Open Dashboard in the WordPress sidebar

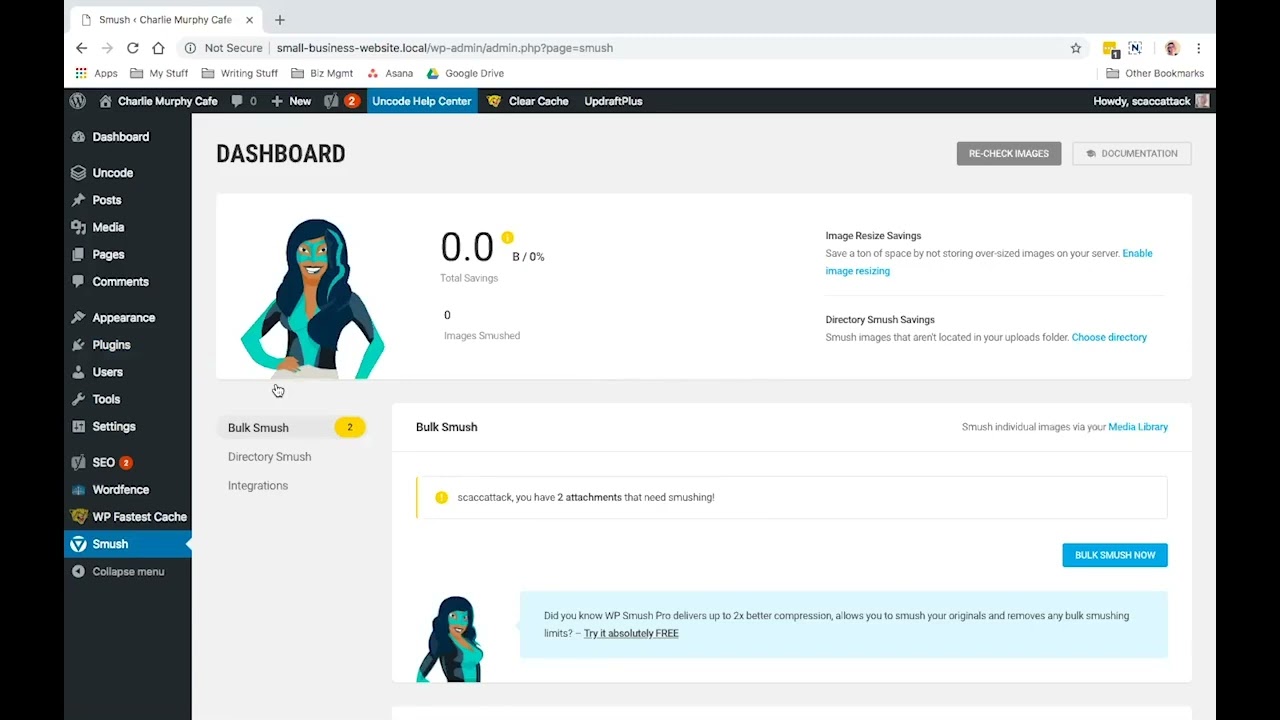tap(127, 137)
